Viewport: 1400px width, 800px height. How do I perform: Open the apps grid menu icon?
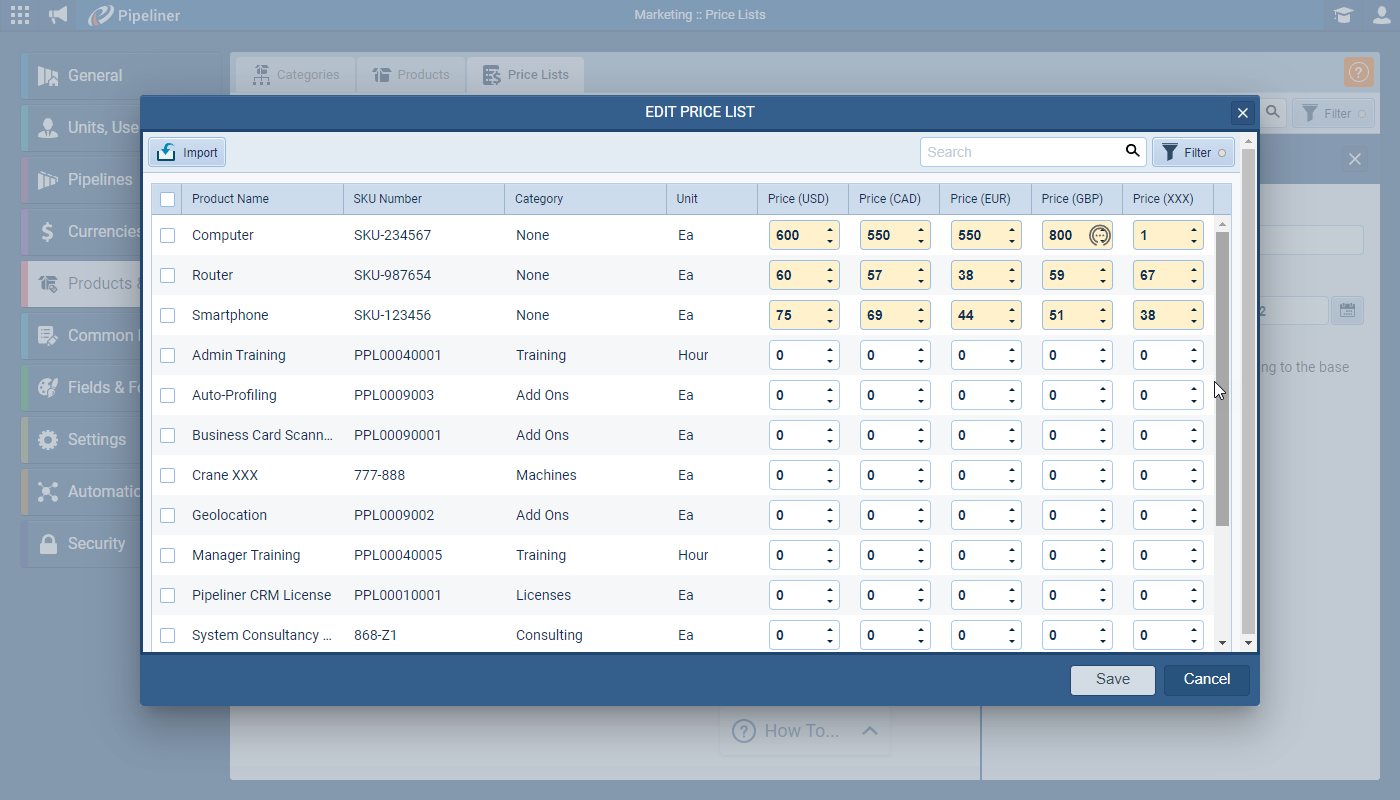coord(19,15)
